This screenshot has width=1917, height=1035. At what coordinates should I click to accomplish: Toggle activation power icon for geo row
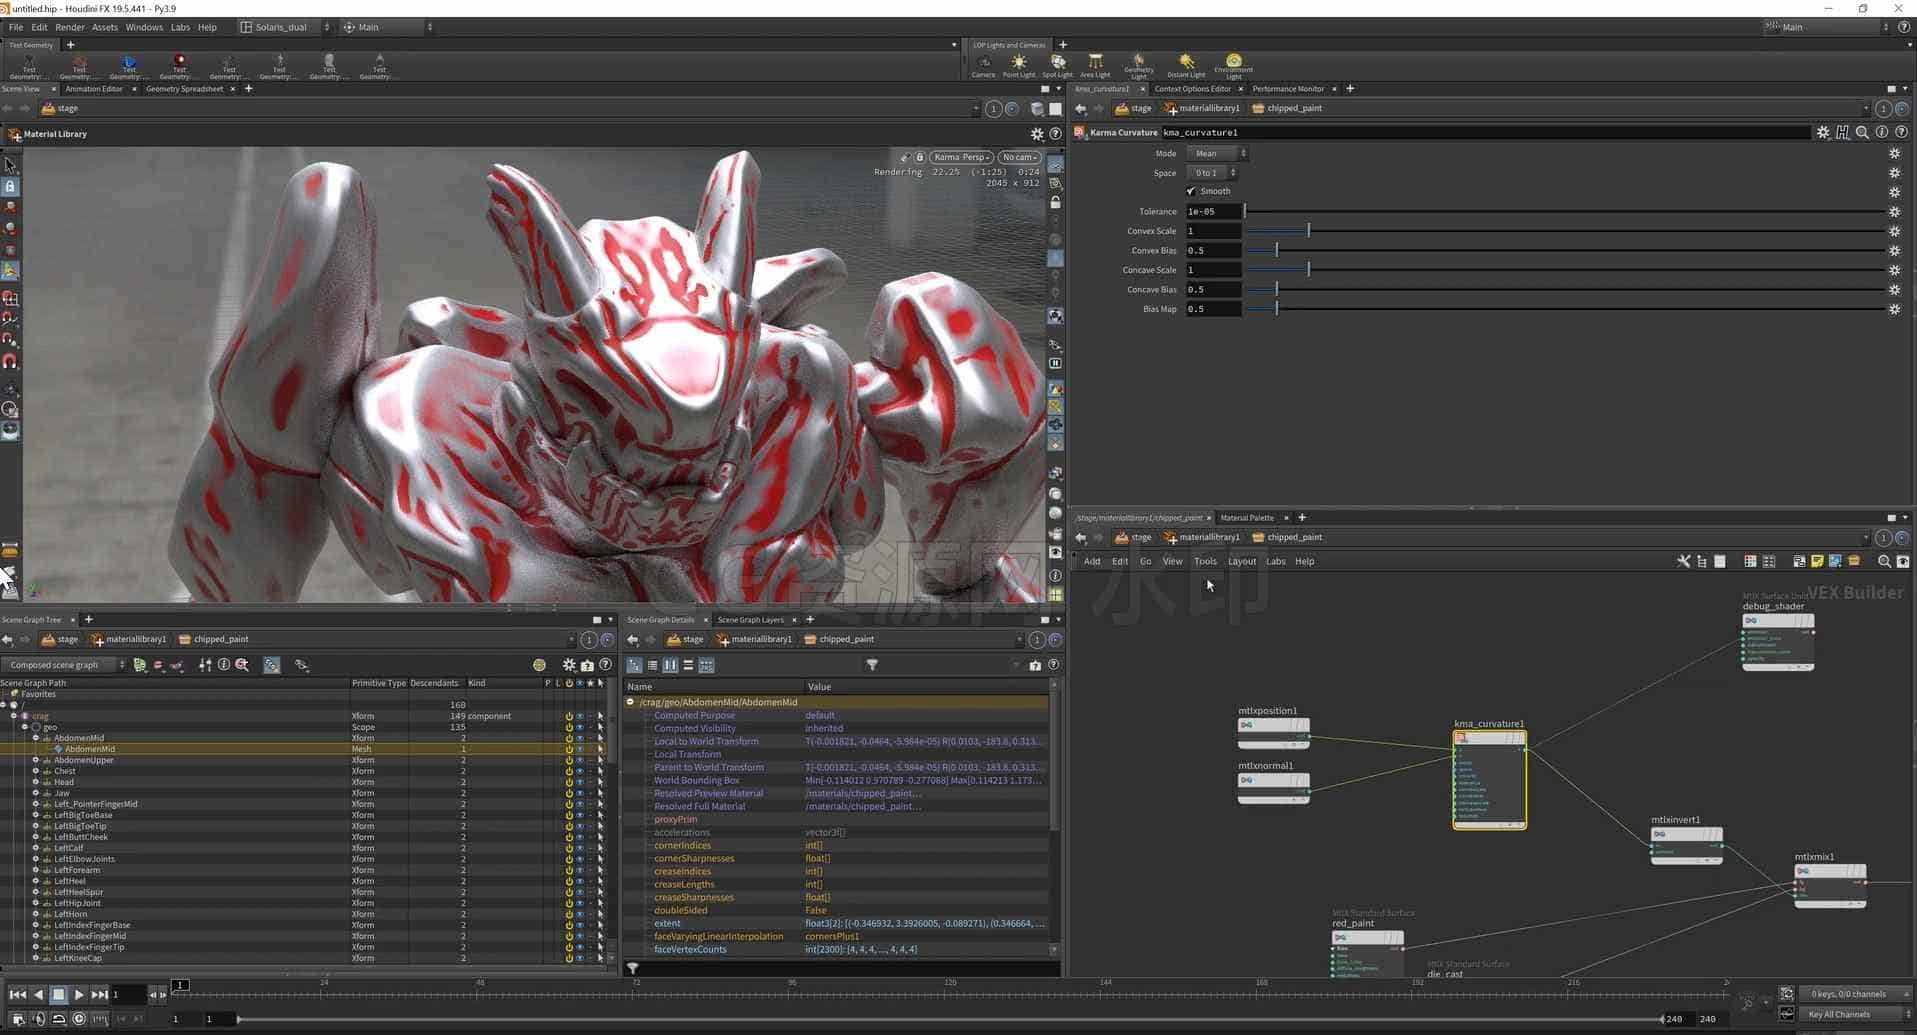coord(569,727)
